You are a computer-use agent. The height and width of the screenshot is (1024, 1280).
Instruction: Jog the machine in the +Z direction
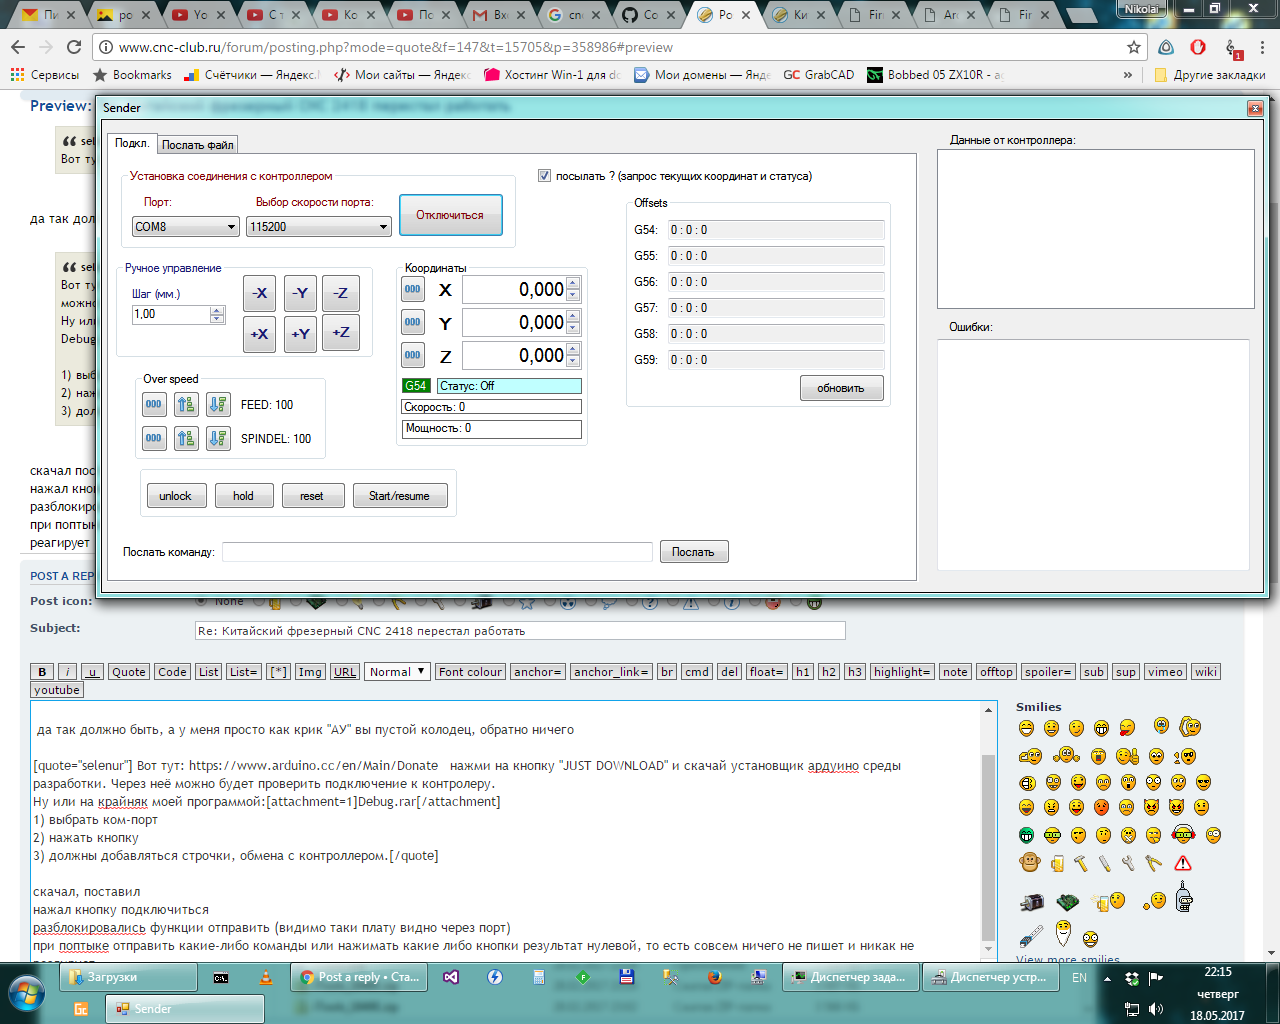tap(342, 332)
